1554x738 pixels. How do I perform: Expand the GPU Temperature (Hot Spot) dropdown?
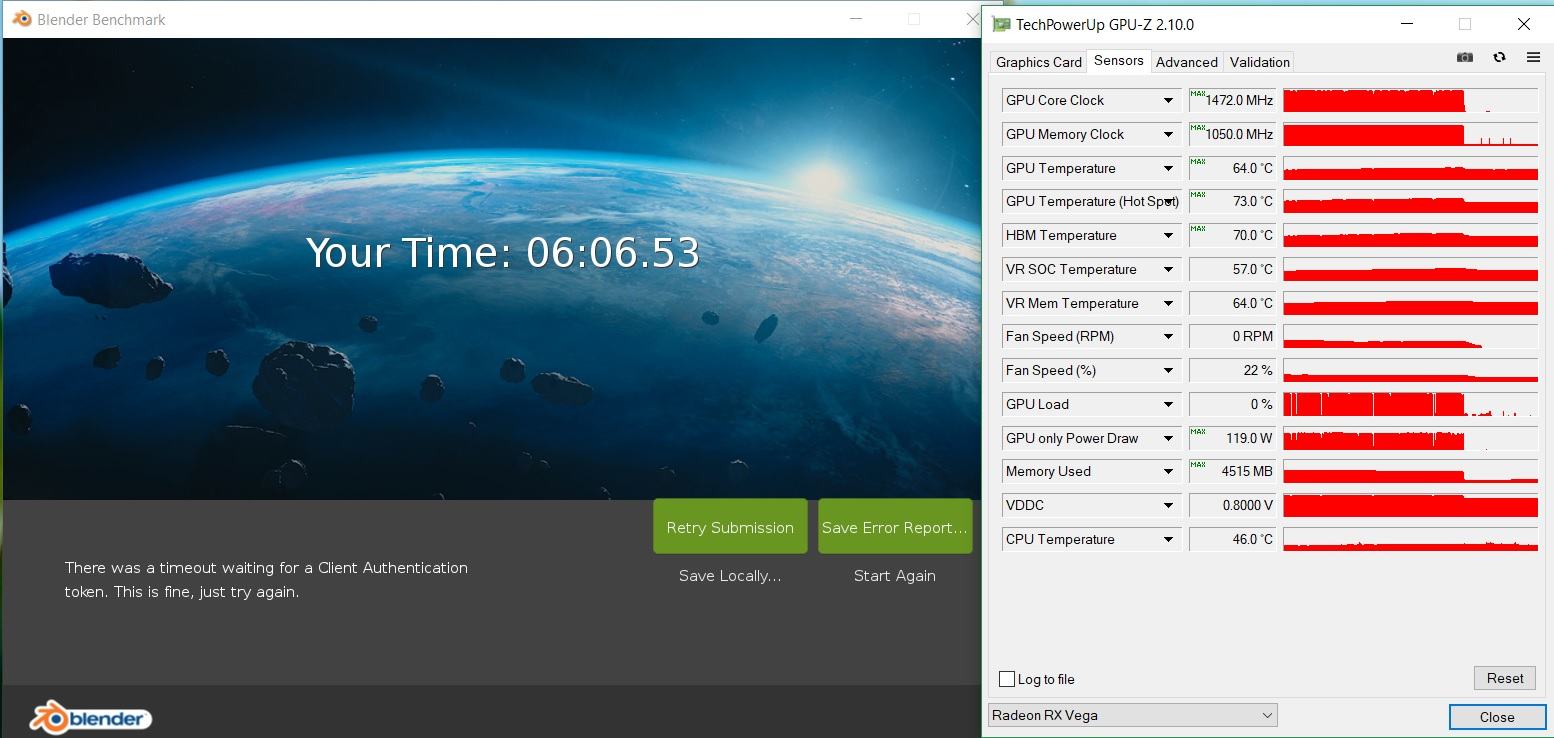(1168, 201)
